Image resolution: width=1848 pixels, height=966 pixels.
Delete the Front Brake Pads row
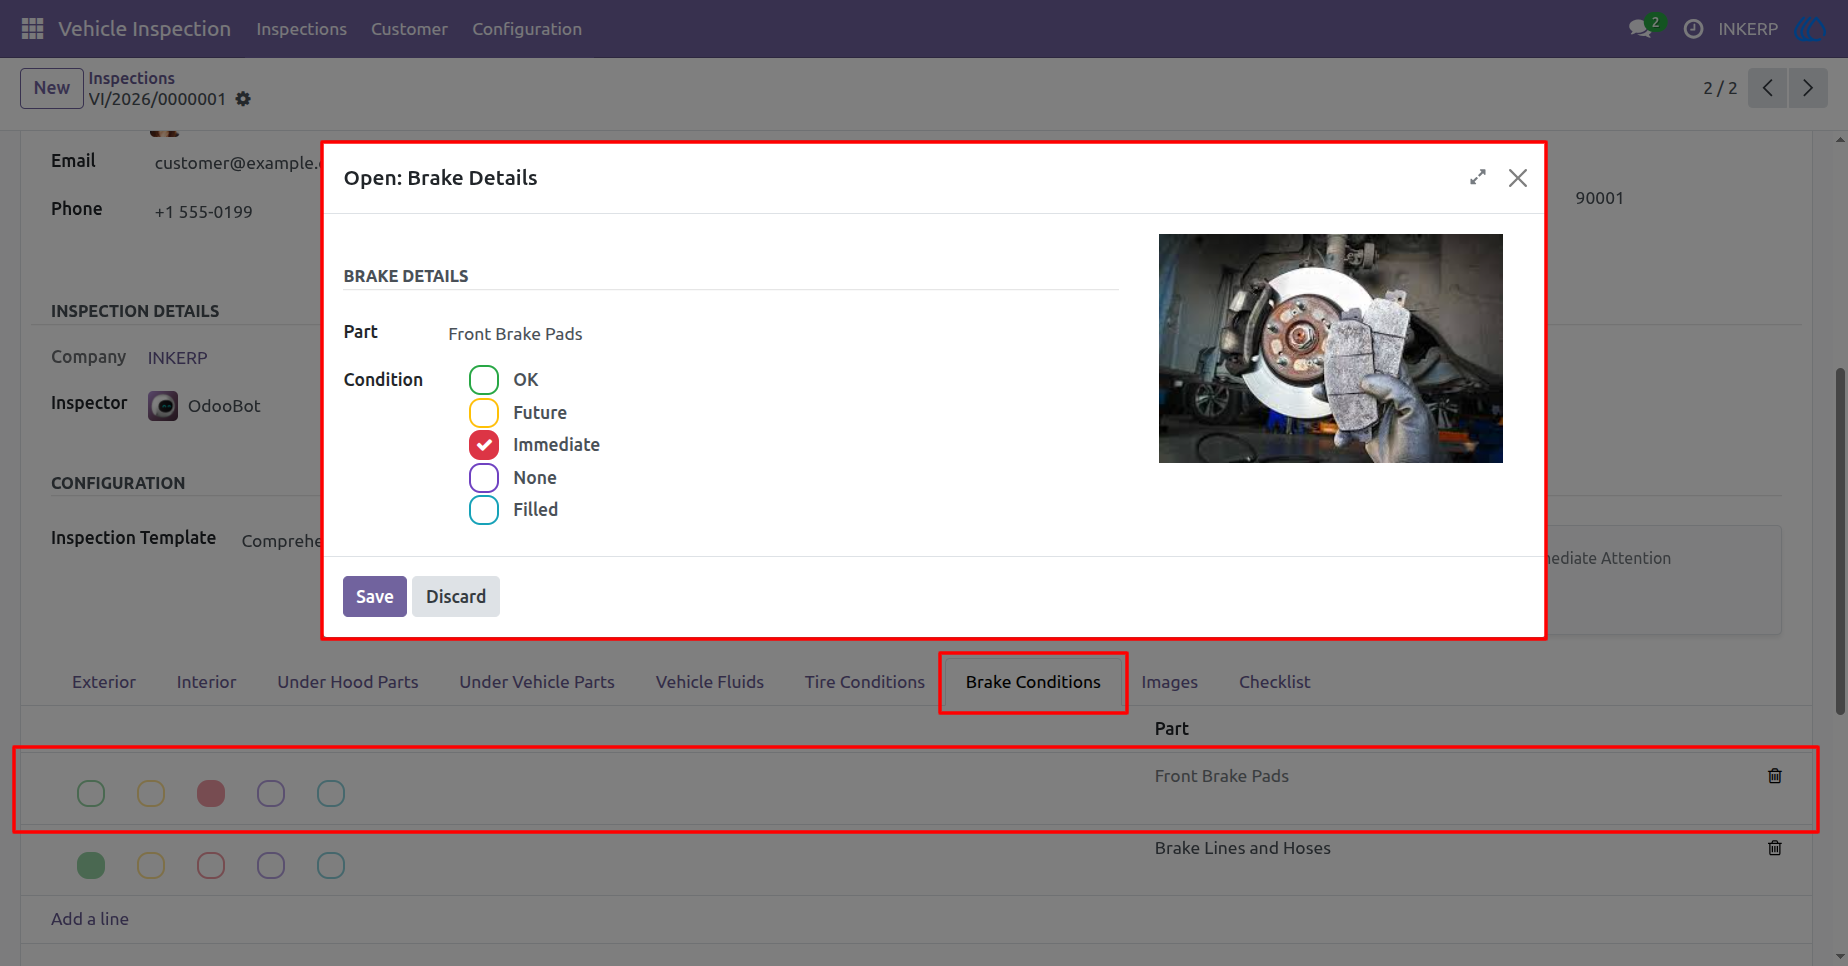click(x=1775, y=776)
